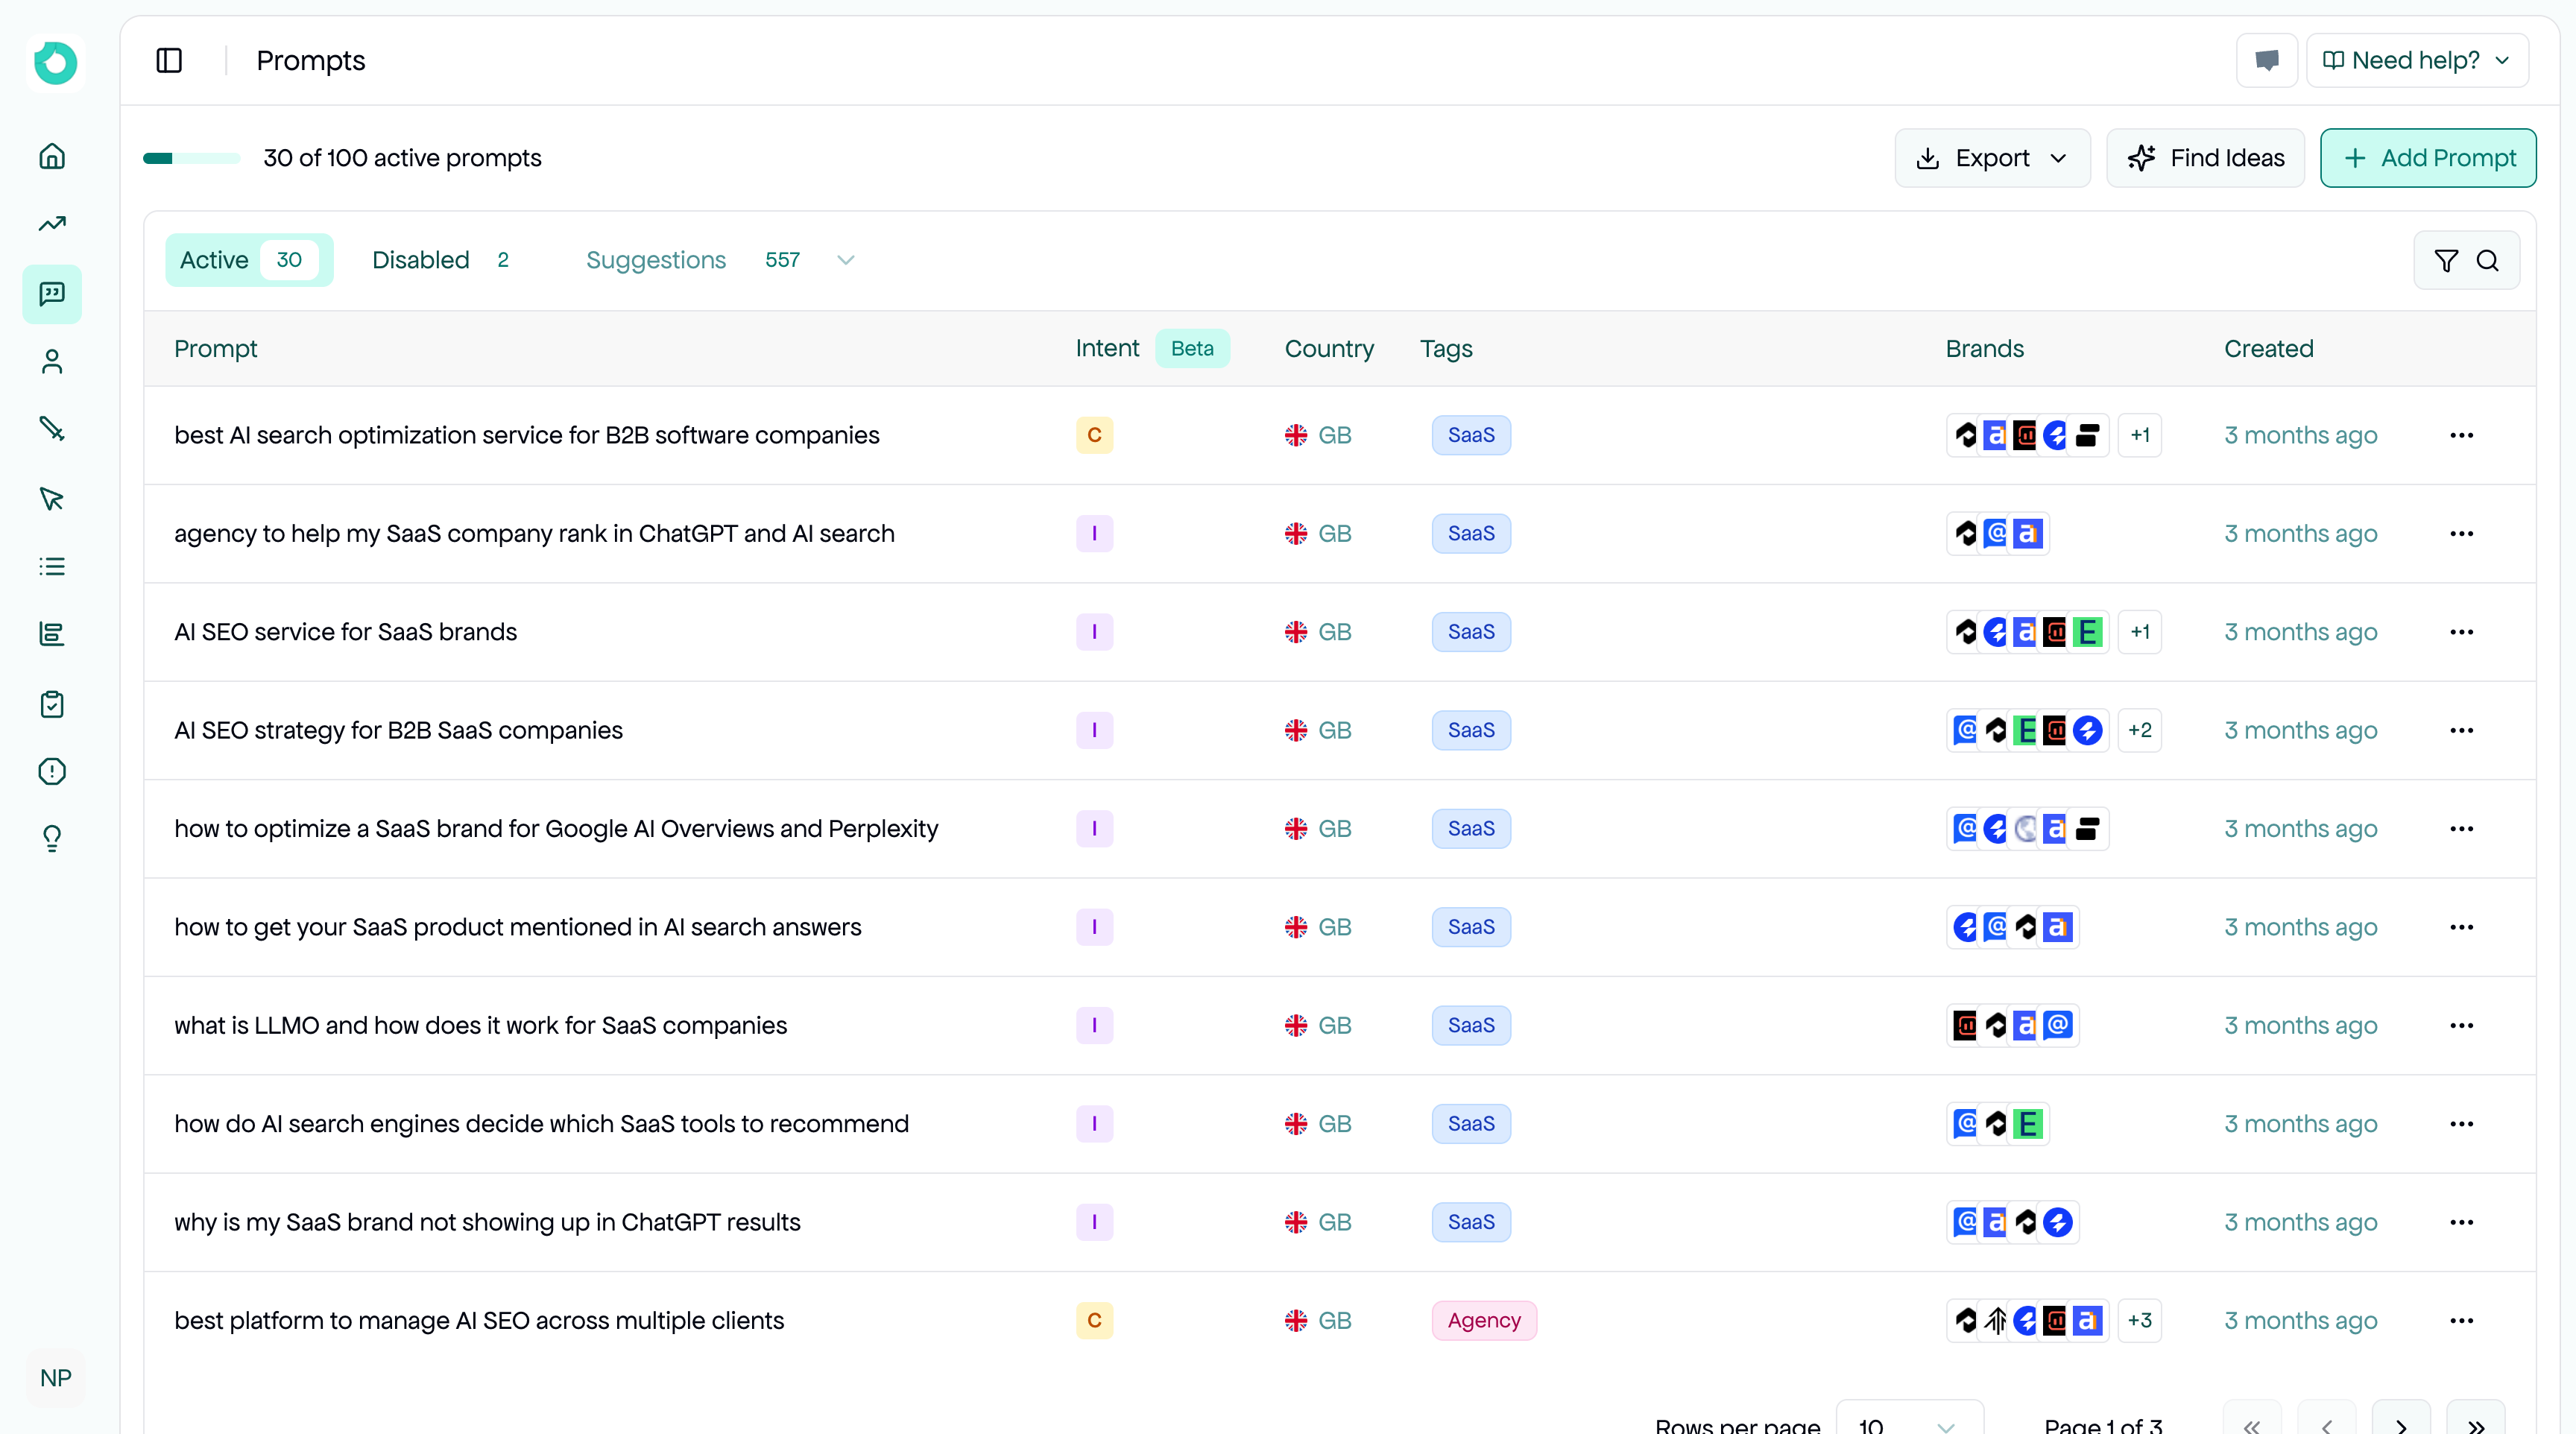Expand +1 brands in 'AI SEO service for SaaS brands' row
Viewport: 2576px width, 1434px height.
point(2140,632)
